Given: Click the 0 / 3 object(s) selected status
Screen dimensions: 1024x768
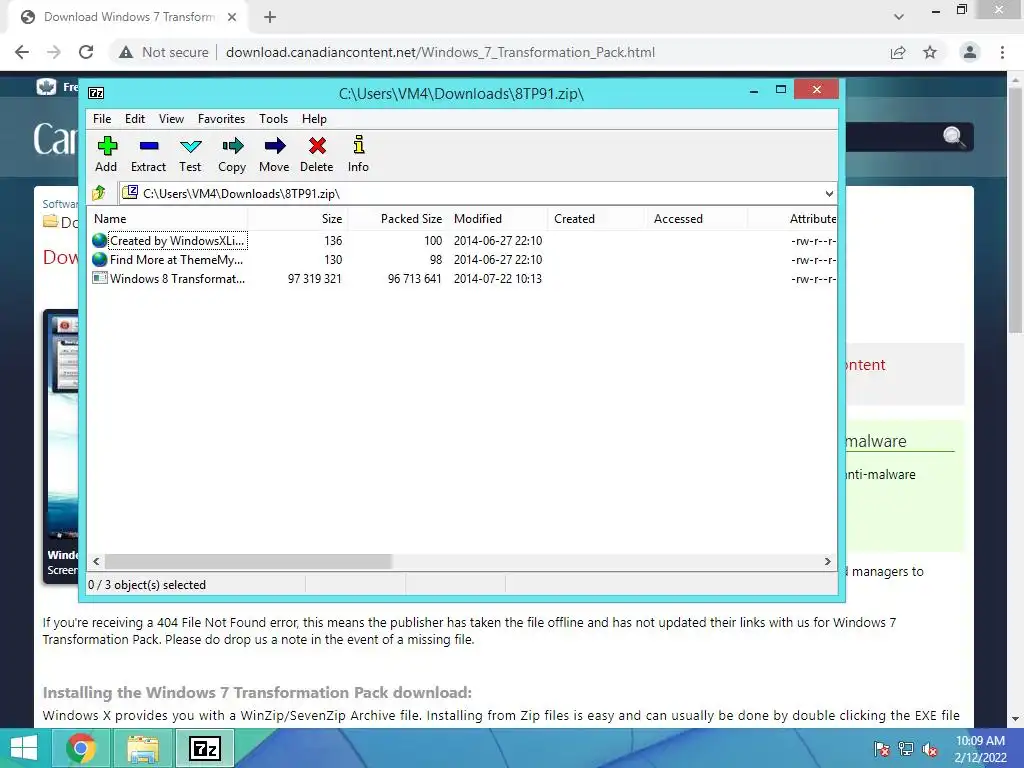Looking at the screenshot, I should click(147, 584).
